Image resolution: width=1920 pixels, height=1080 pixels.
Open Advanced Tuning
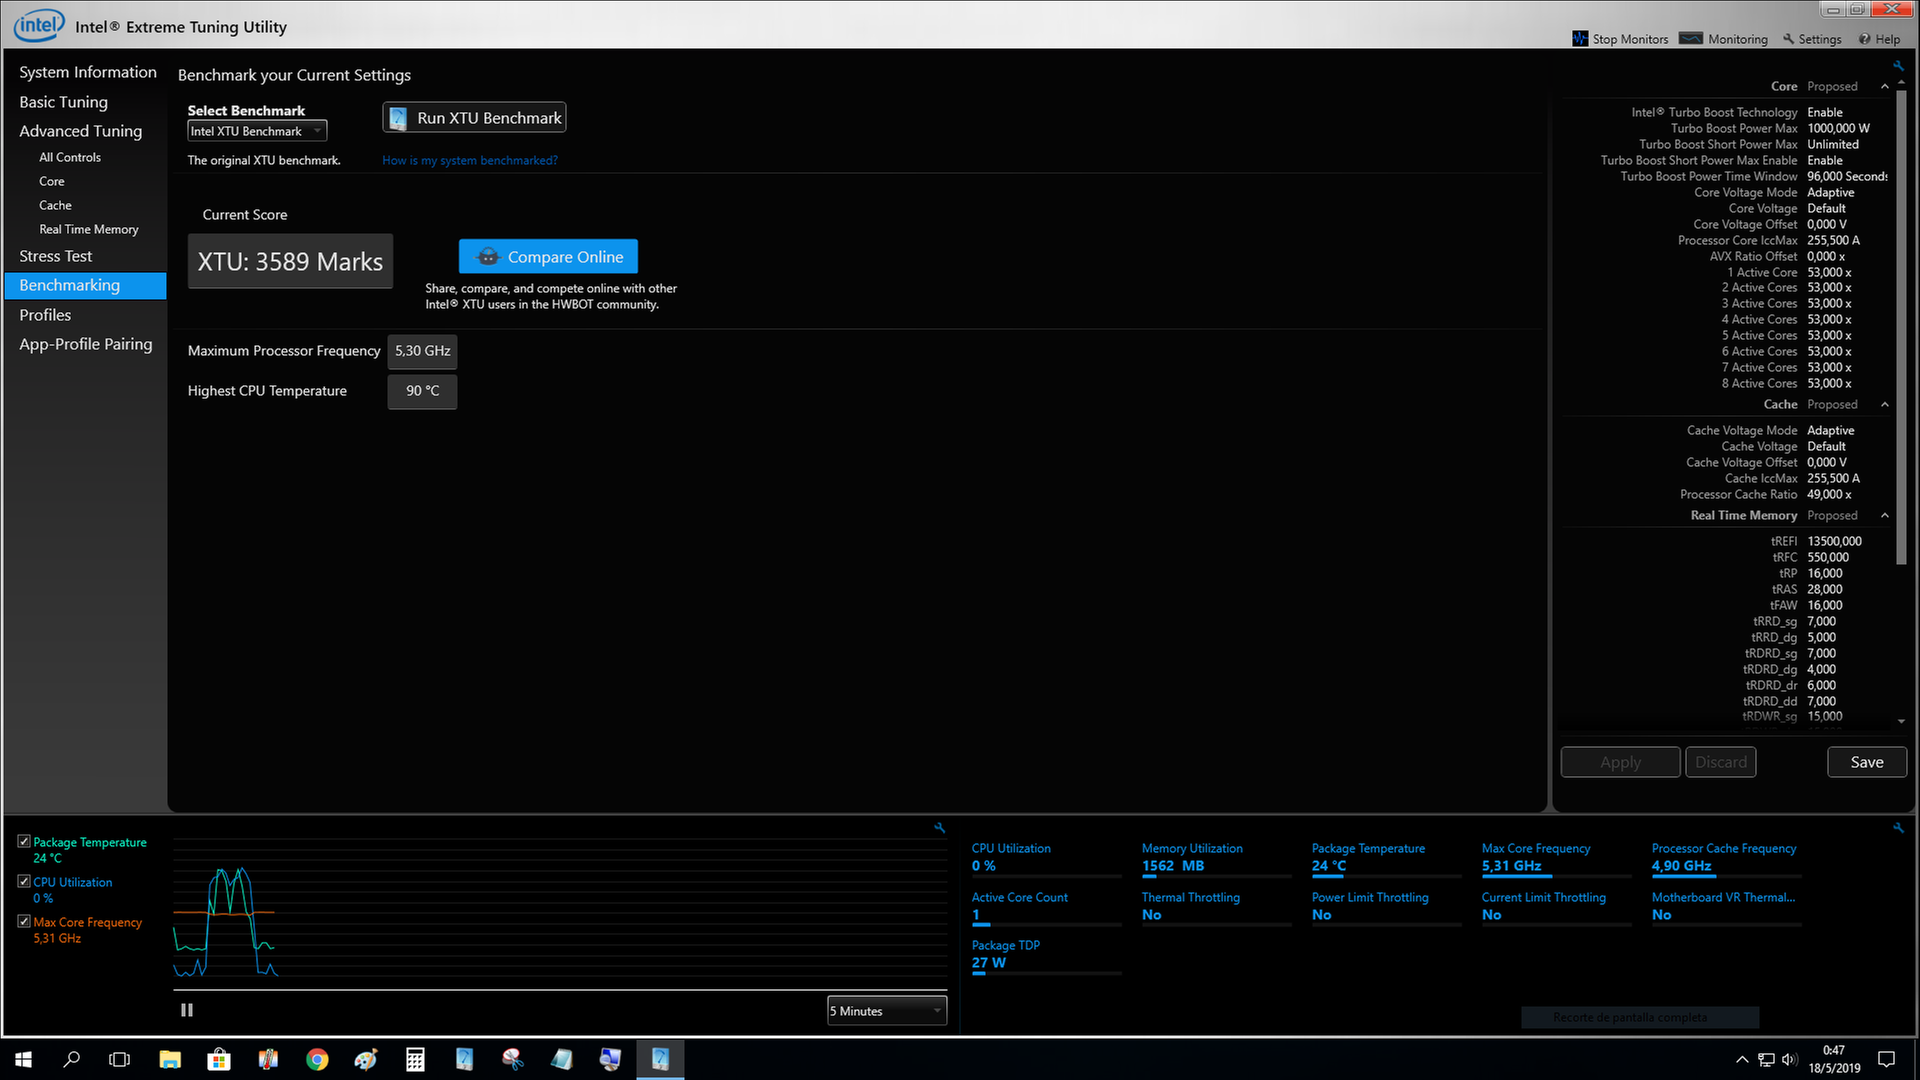81,131
